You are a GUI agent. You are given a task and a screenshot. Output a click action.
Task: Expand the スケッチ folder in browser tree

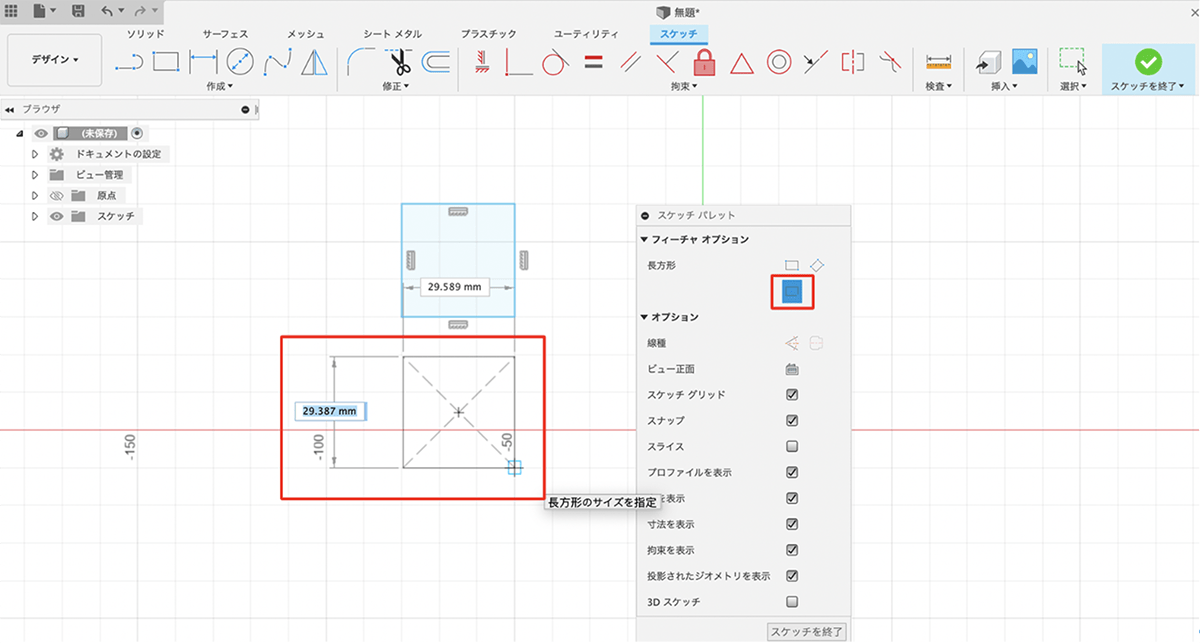[x=35, y=216]
